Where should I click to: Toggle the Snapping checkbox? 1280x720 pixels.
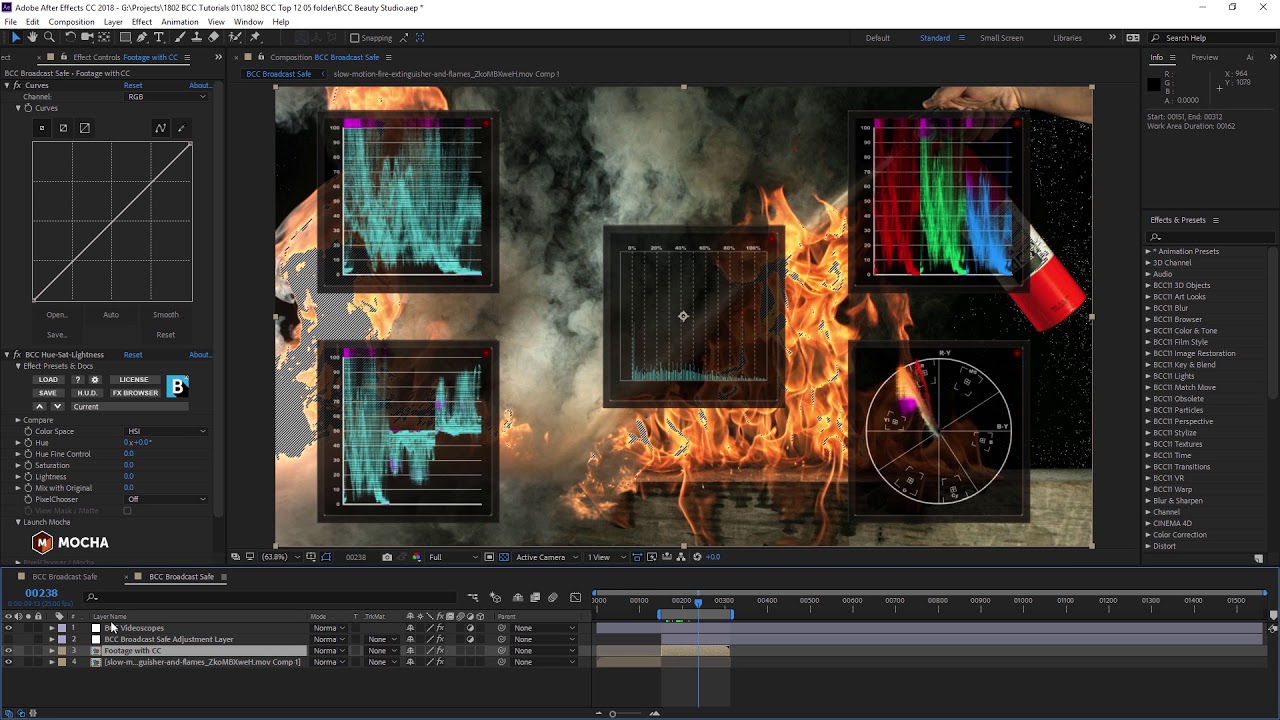pyautogui.click(x=354, y=38)
